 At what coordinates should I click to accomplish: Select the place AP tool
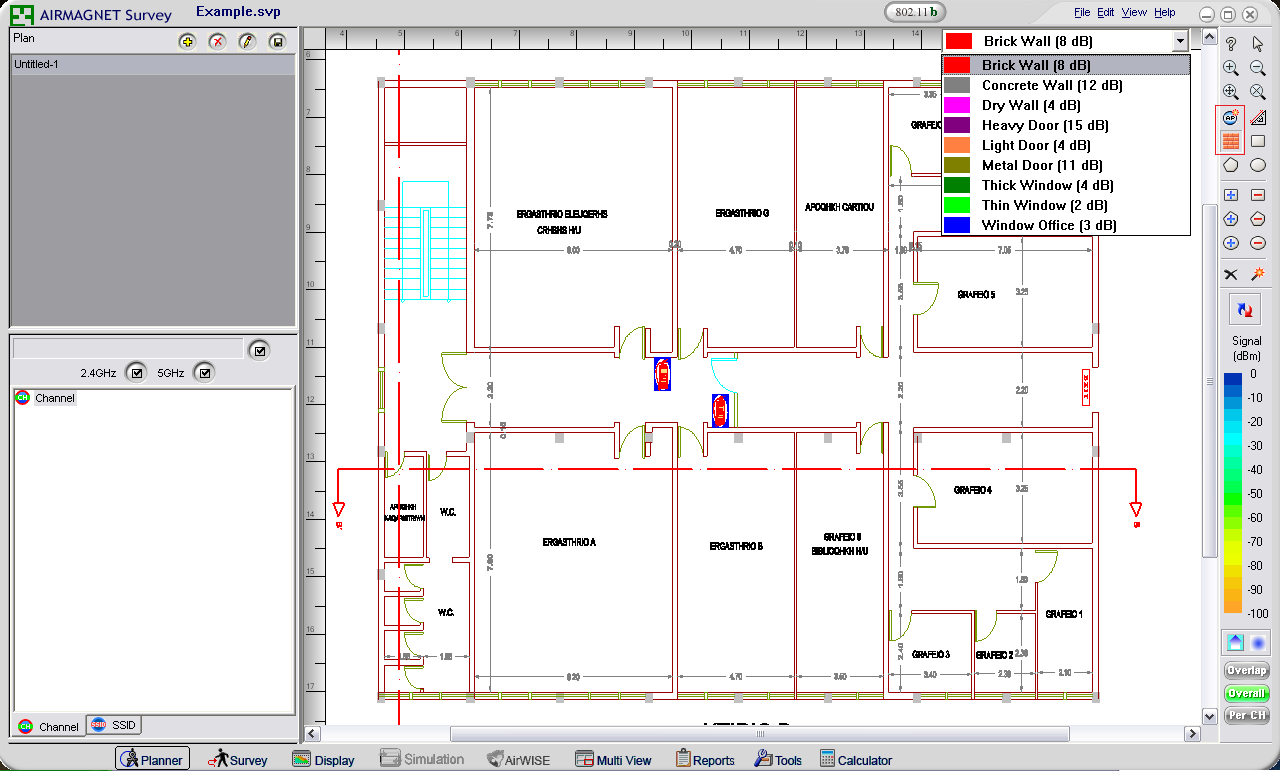(x=1231, y=117)
